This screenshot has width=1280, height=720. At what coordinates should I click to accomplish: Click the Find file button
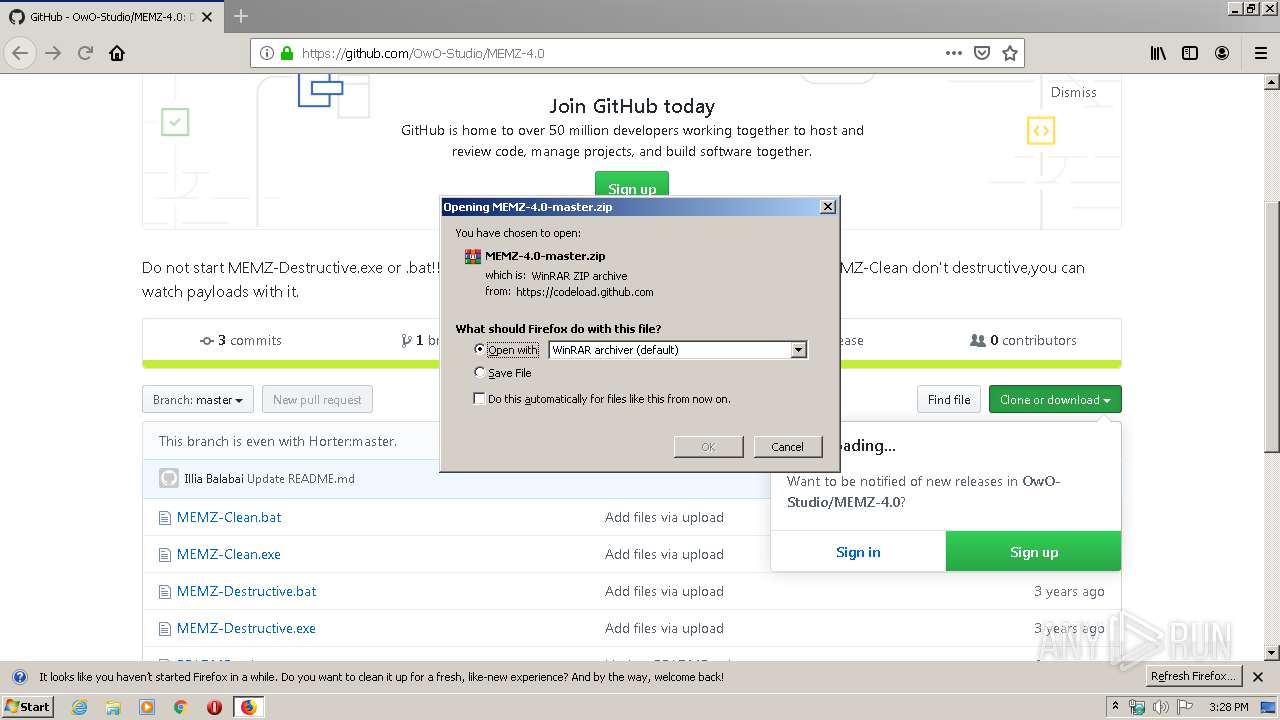tap(949, 400)
